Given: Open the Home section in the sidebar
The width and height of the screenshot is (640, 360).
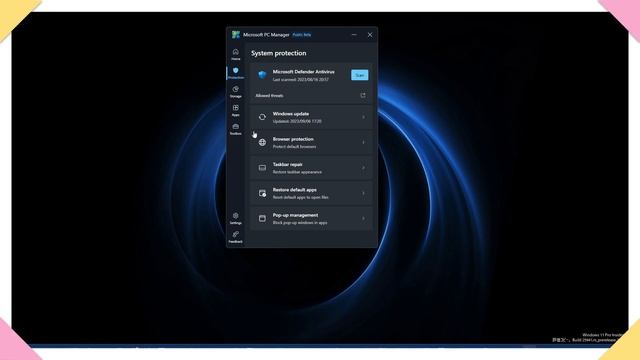Looking at the screenshot, I should tap(236, 54).
